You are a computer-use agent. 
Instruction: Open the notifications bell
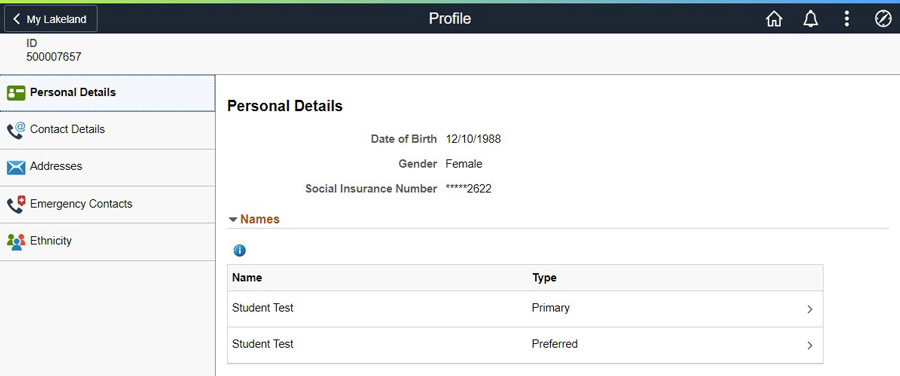(x=810, y=19)
